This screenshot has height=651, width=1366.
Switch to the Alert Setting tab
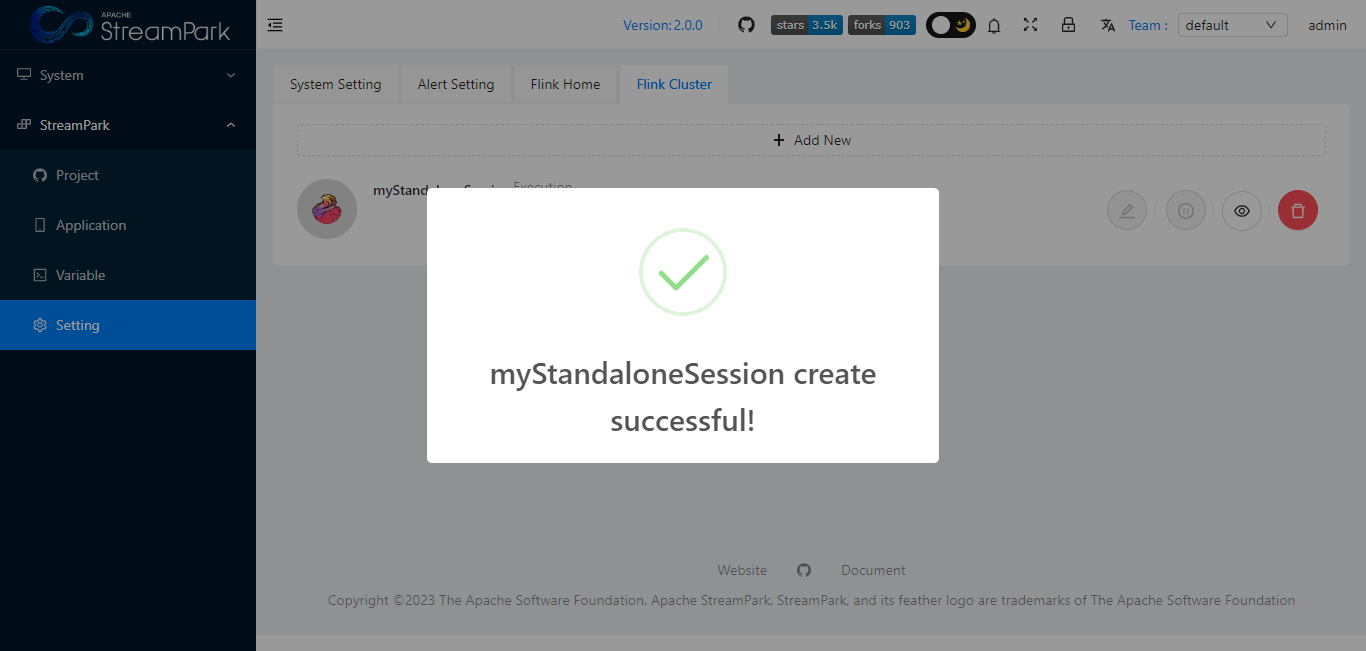pos(456,84)
